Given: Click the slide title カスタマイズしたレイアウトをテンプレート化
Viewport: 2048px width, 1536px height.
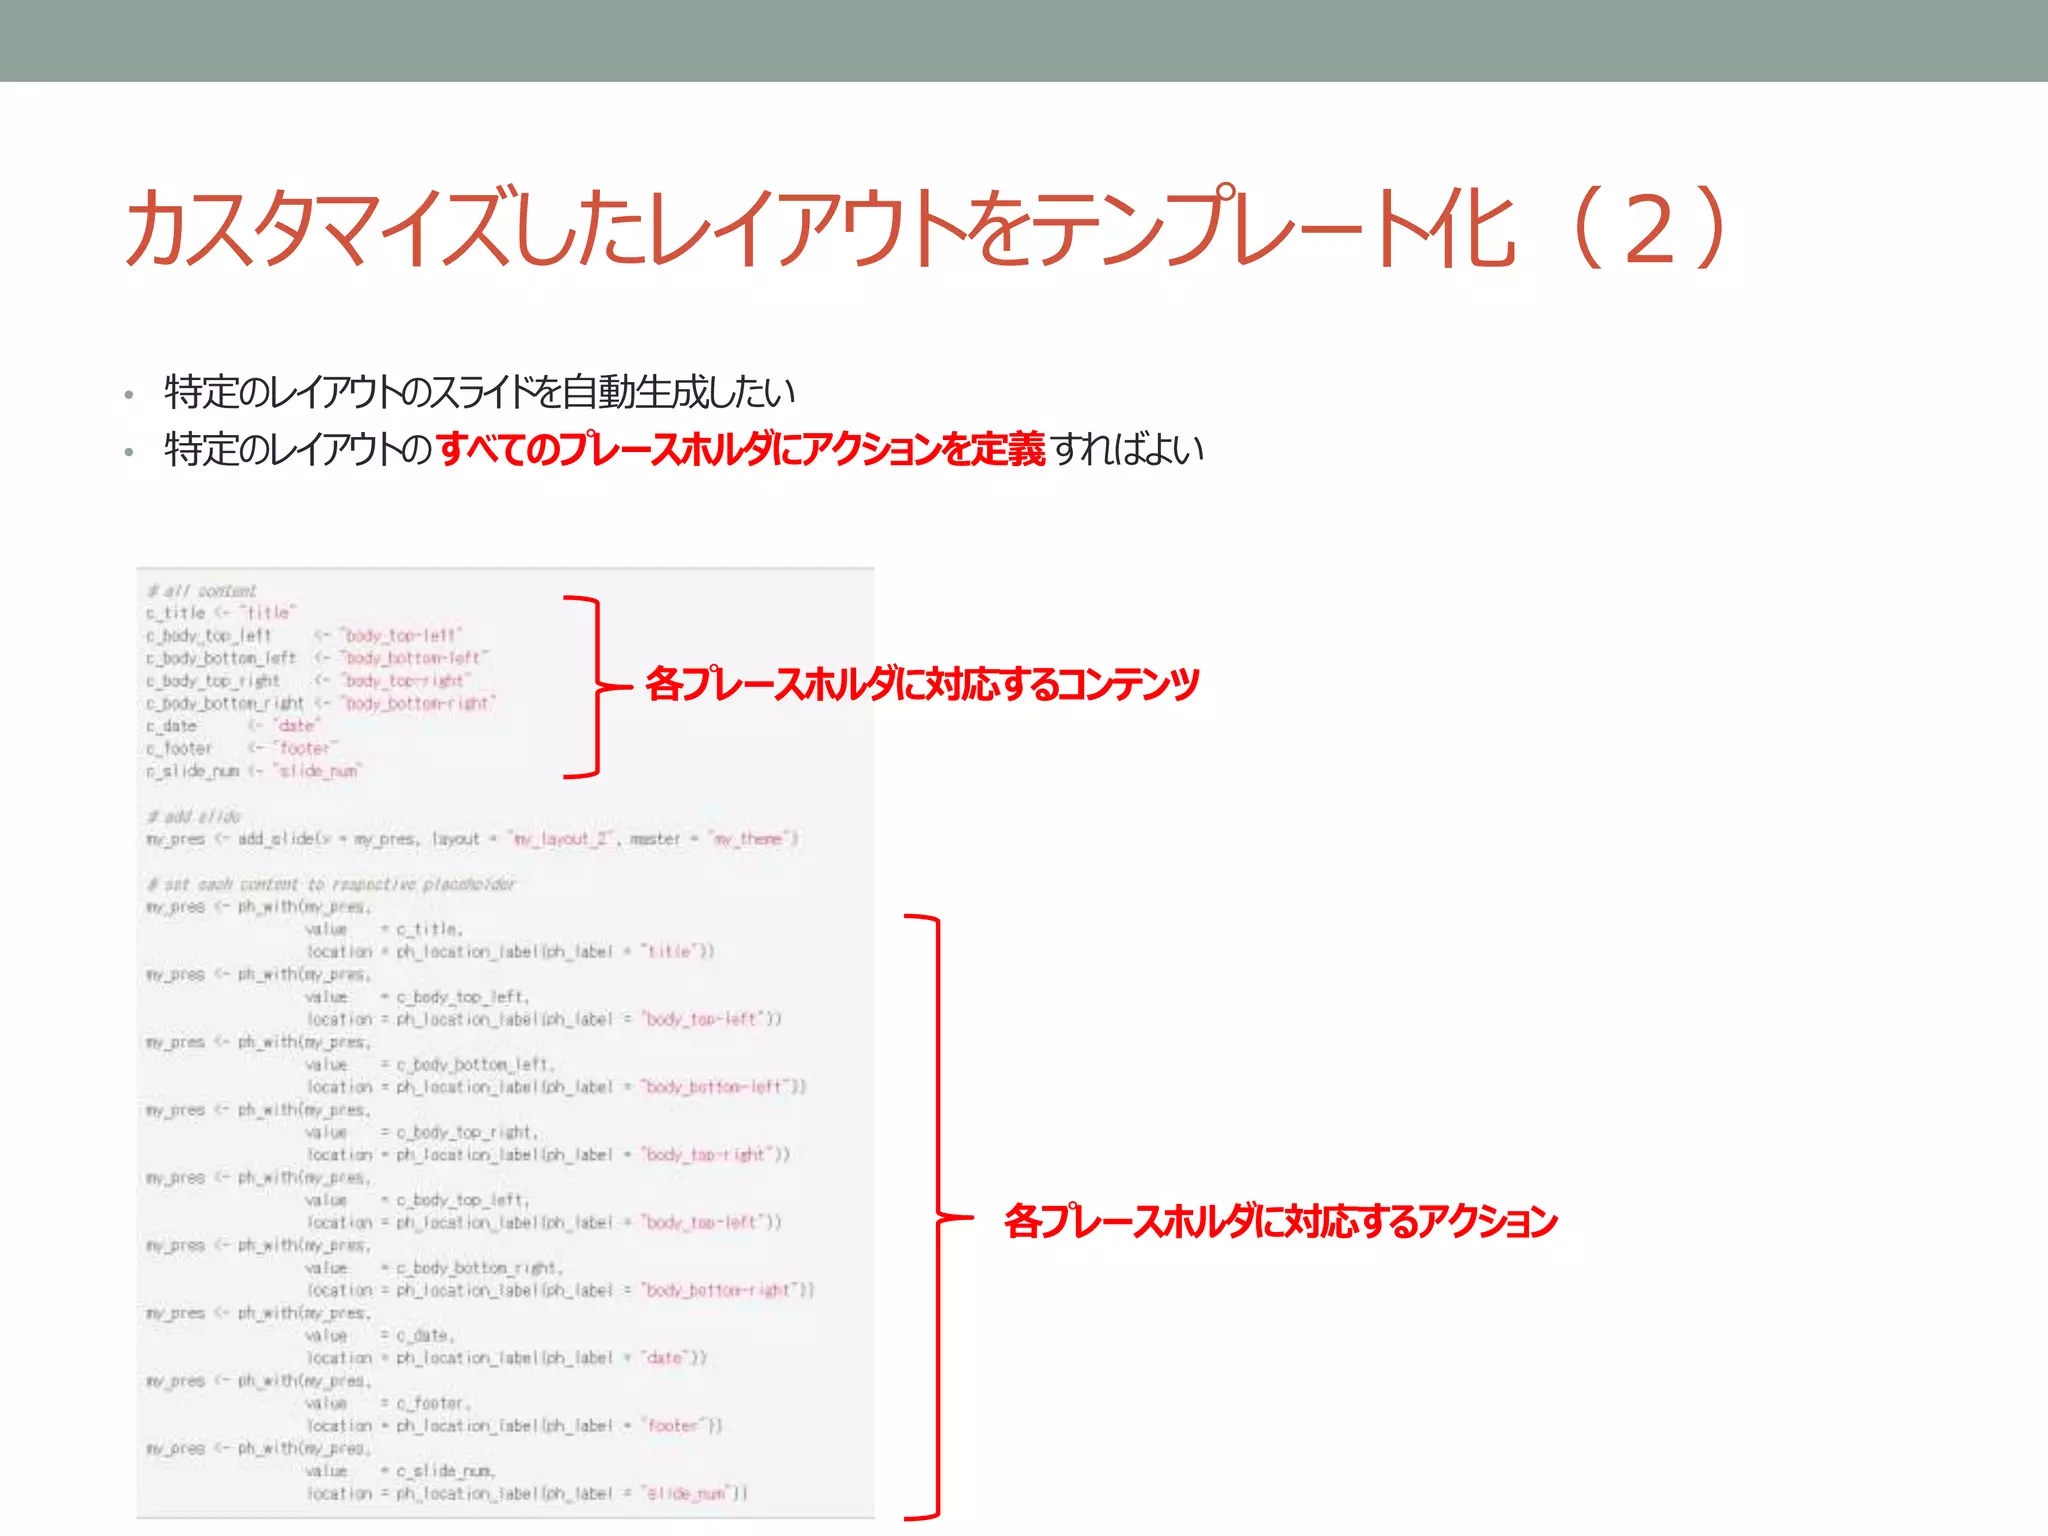Looking at the screenshot, I should point(820,228).
